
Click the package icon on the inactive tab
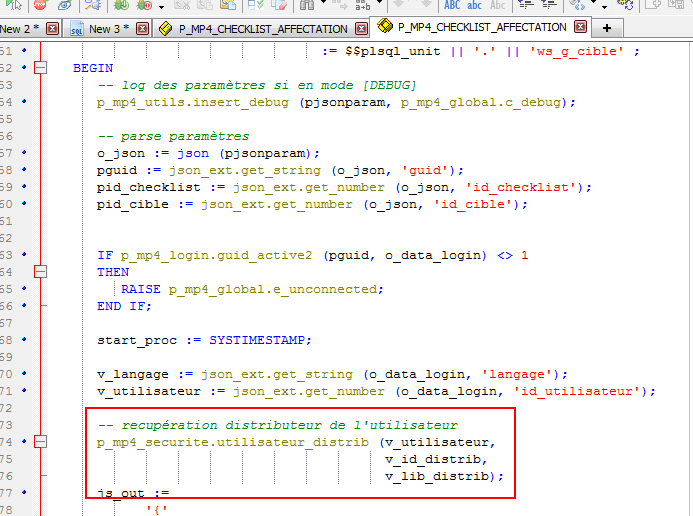pyautogui.click(x=166, y=29)
